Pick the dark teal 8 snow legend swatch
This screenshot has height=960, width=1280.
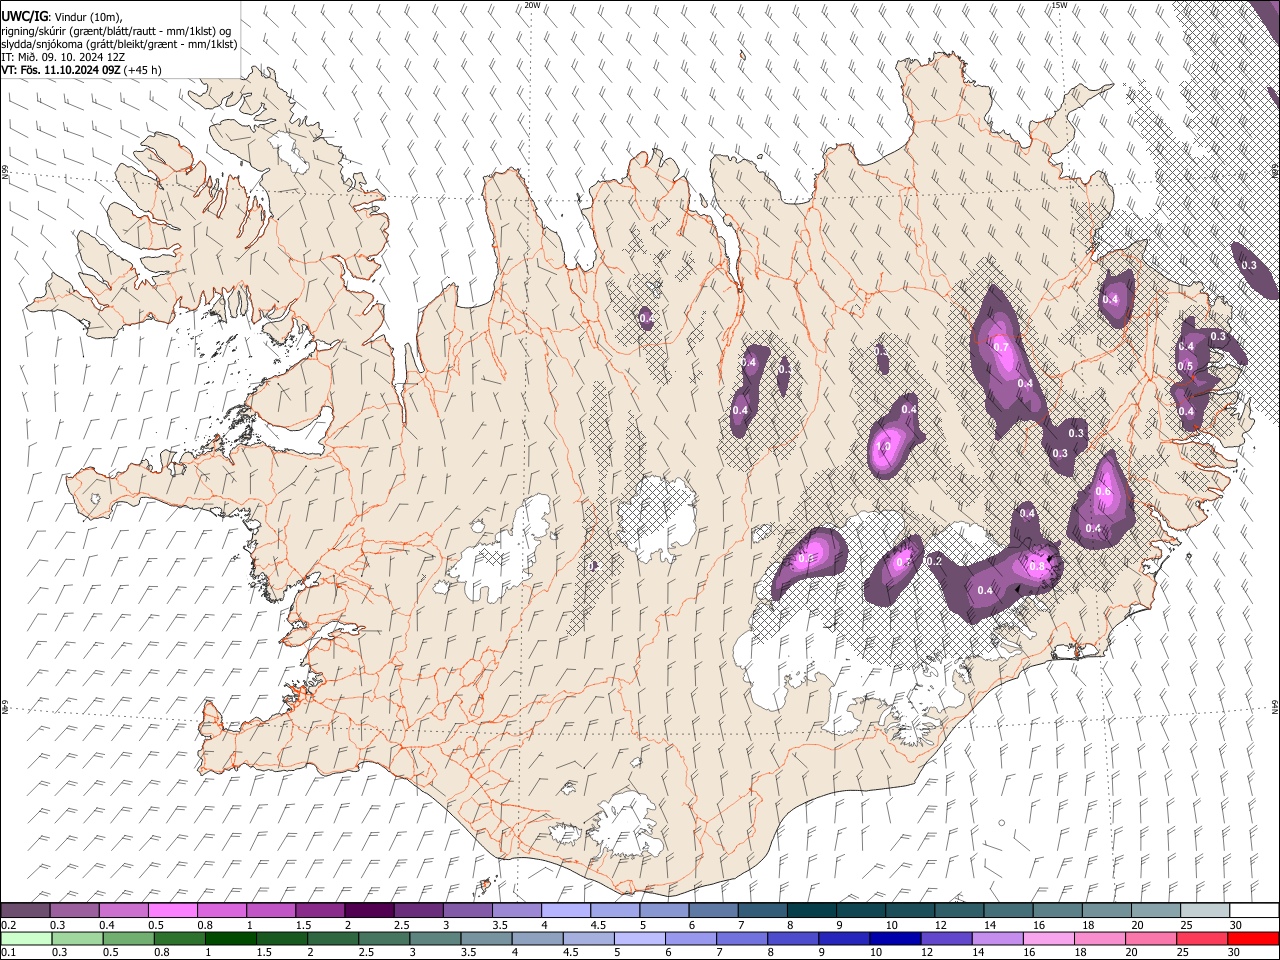(x=812, y=911)
